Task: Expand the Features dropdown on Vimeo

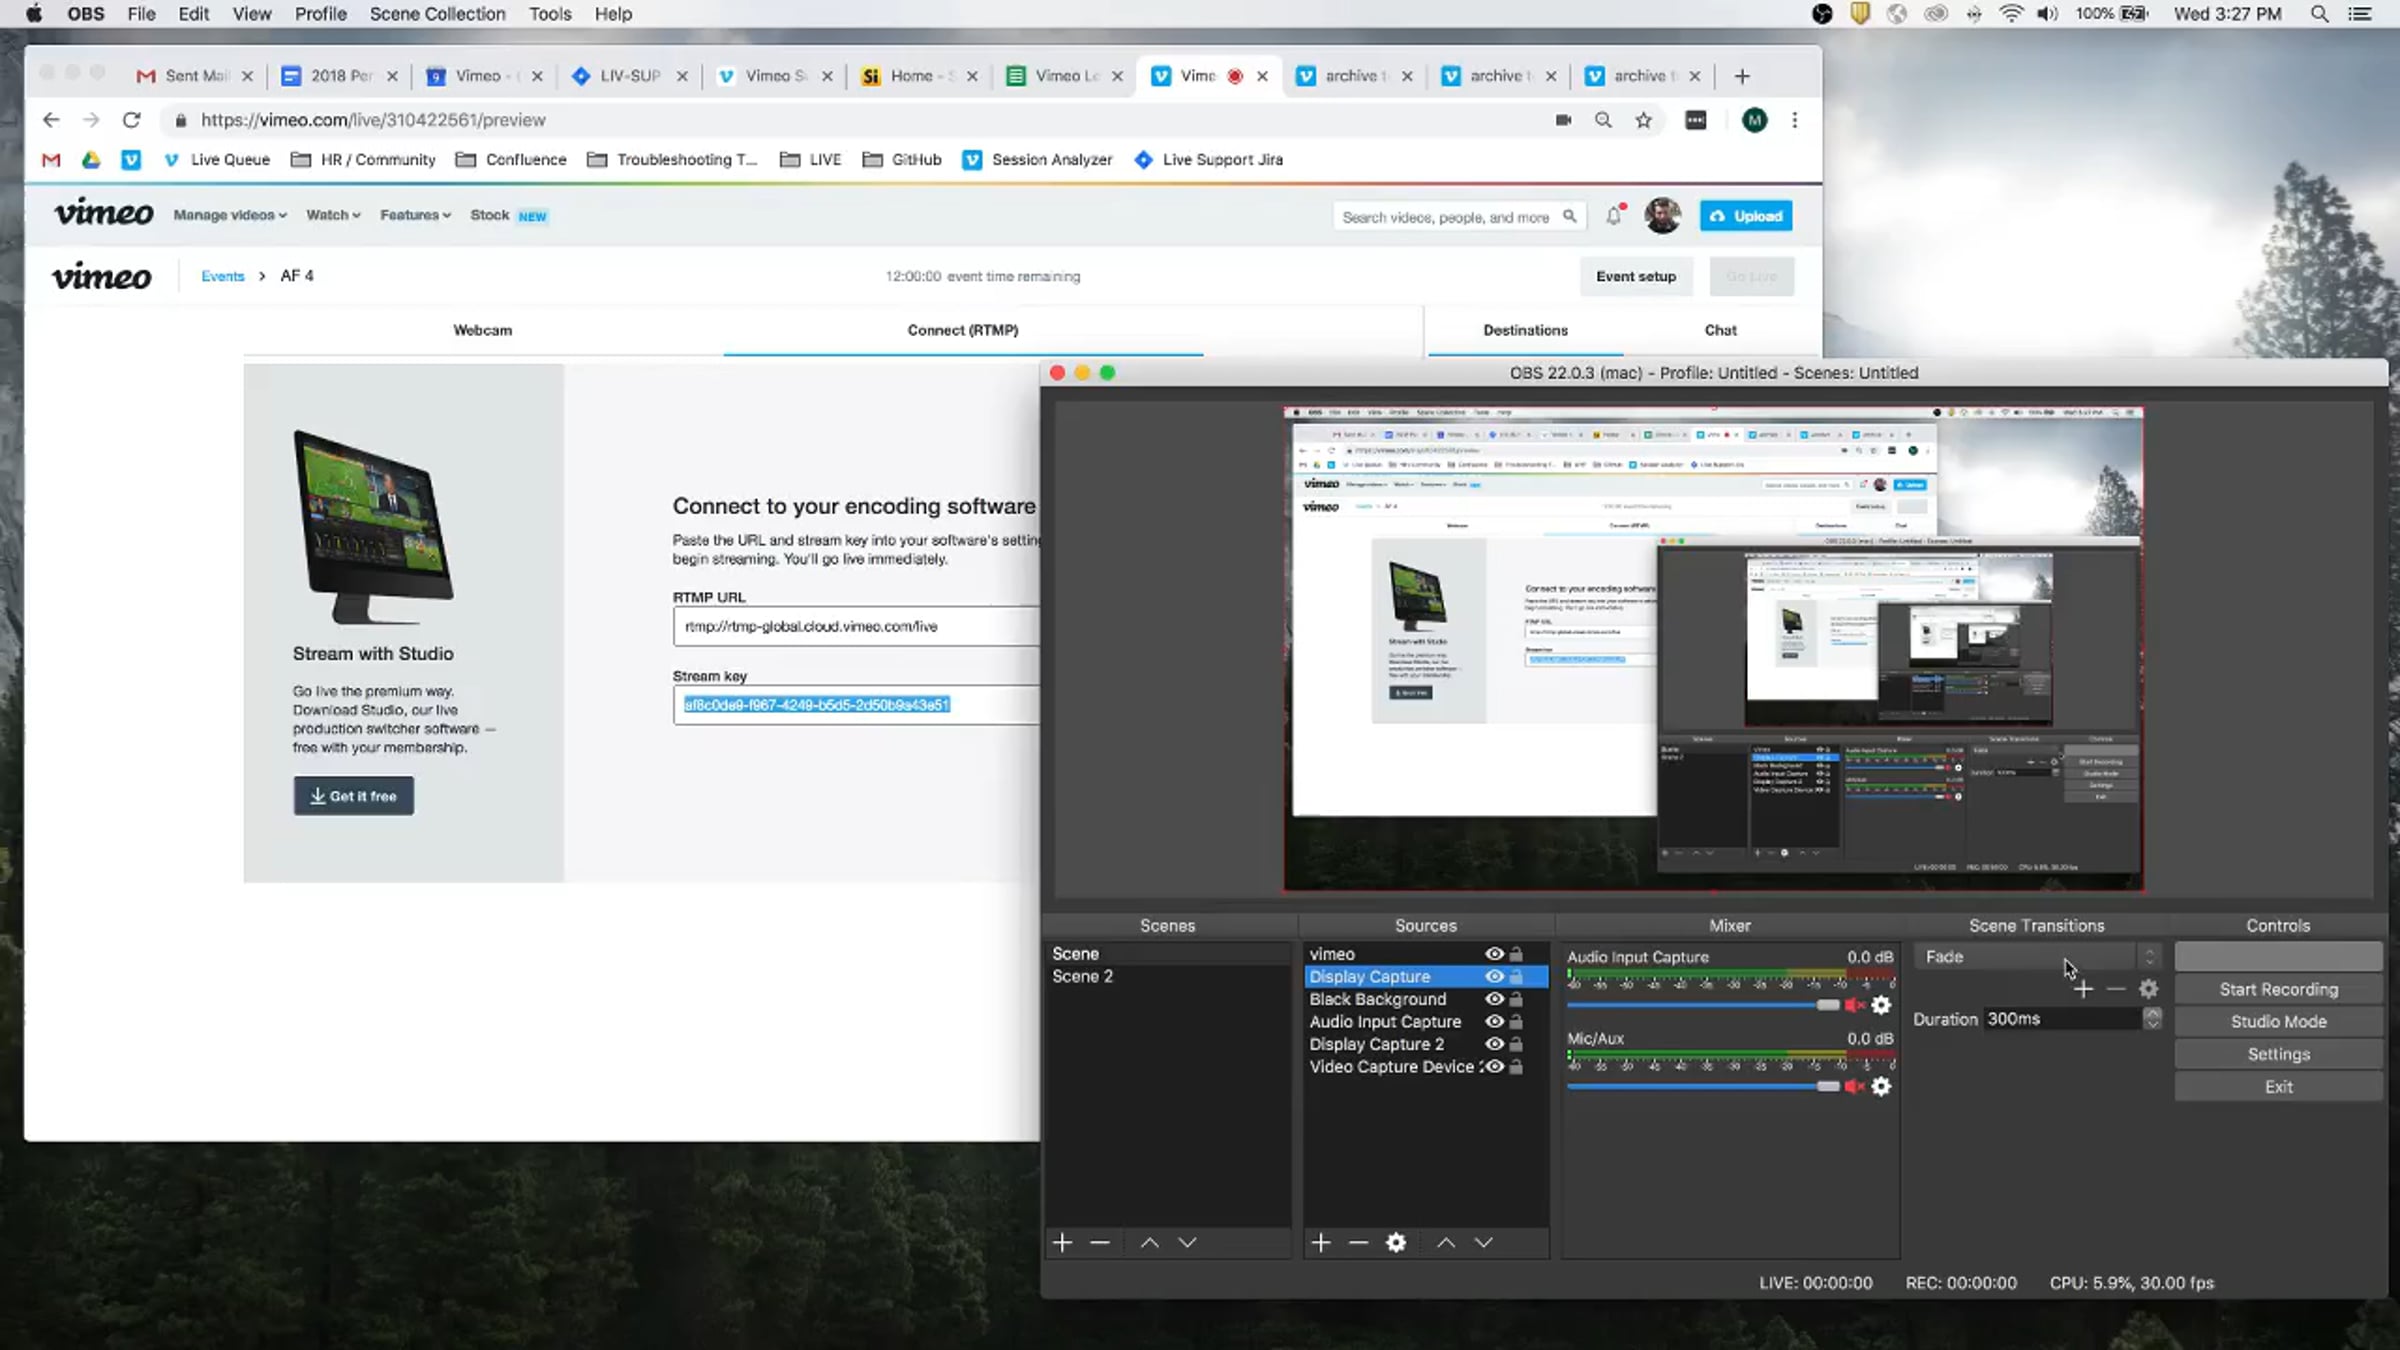Action: (415, 215)
